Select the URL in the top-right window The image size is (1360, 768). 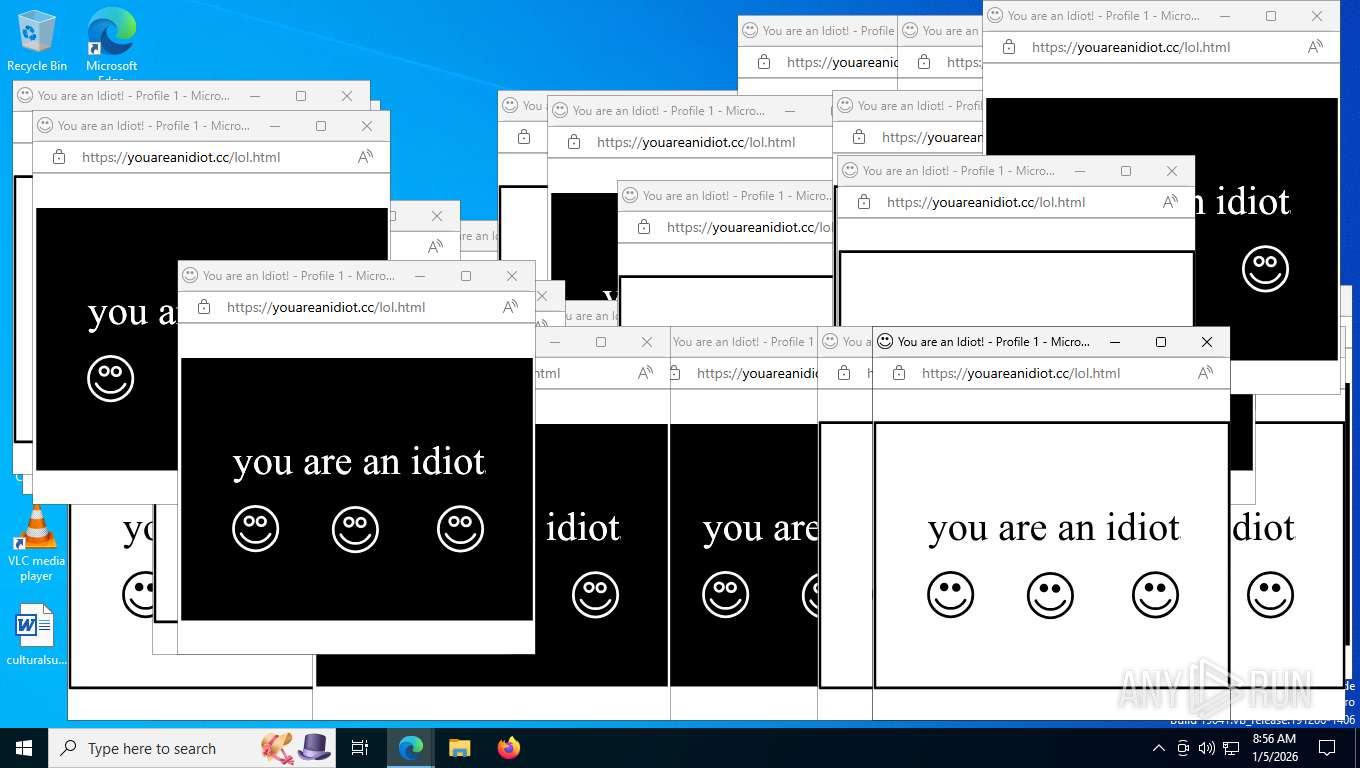pyautogui.click(x=1131, y=47)
